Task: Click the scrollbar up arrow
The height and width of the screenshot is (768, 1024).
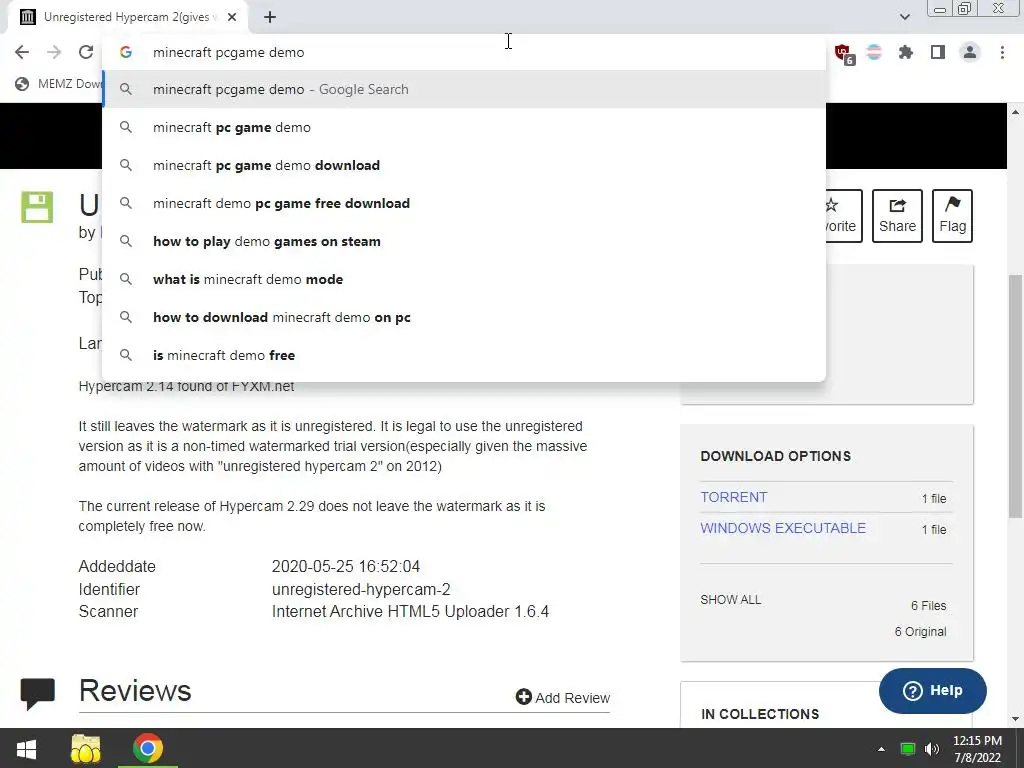Action: 1016,112
